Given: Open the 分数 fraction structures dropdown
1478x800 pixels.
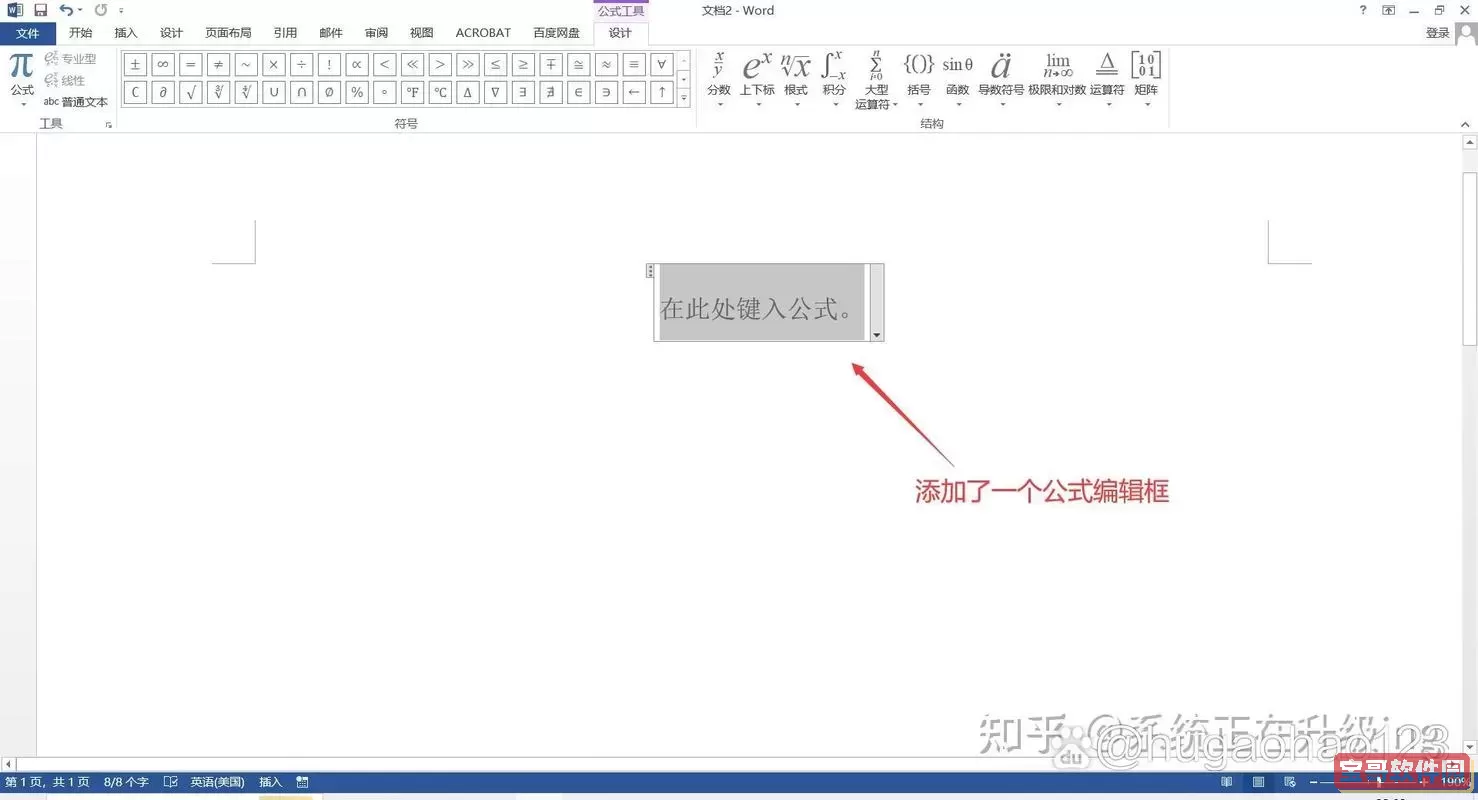Looking at the screenshot, I should click(719, 80).
